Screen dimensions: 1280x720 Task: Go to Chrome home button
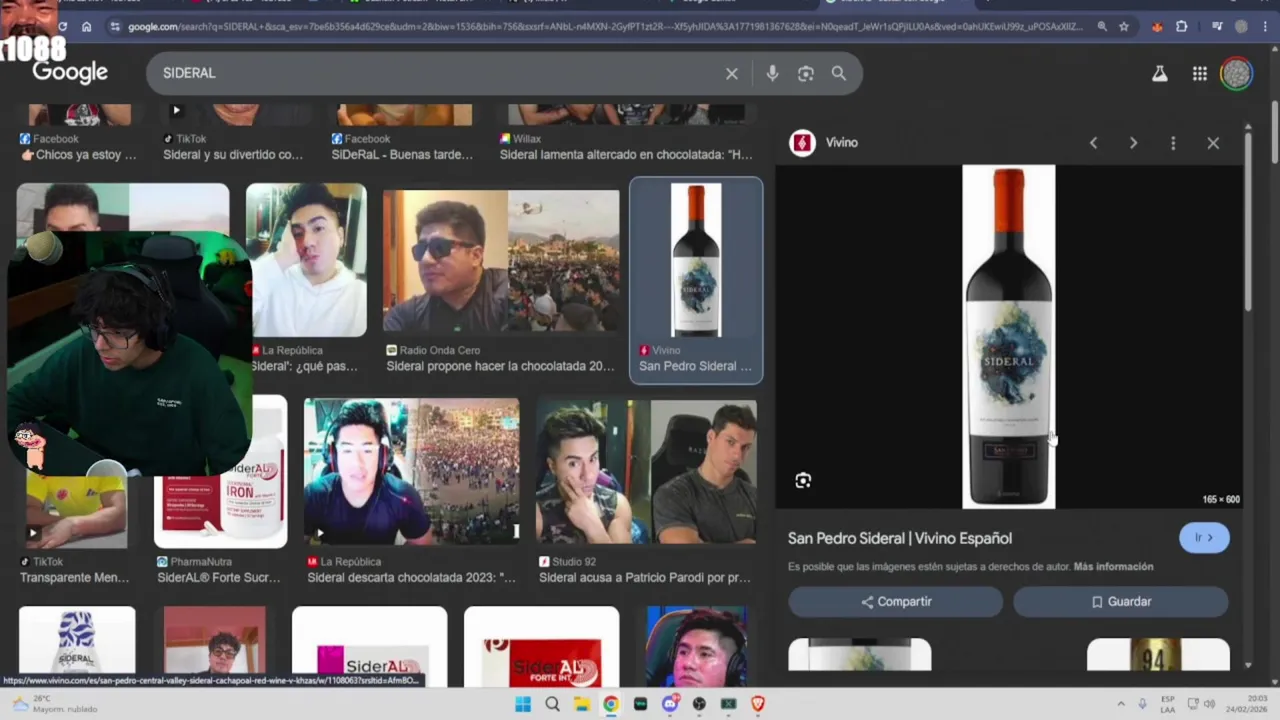pos(87,27)
